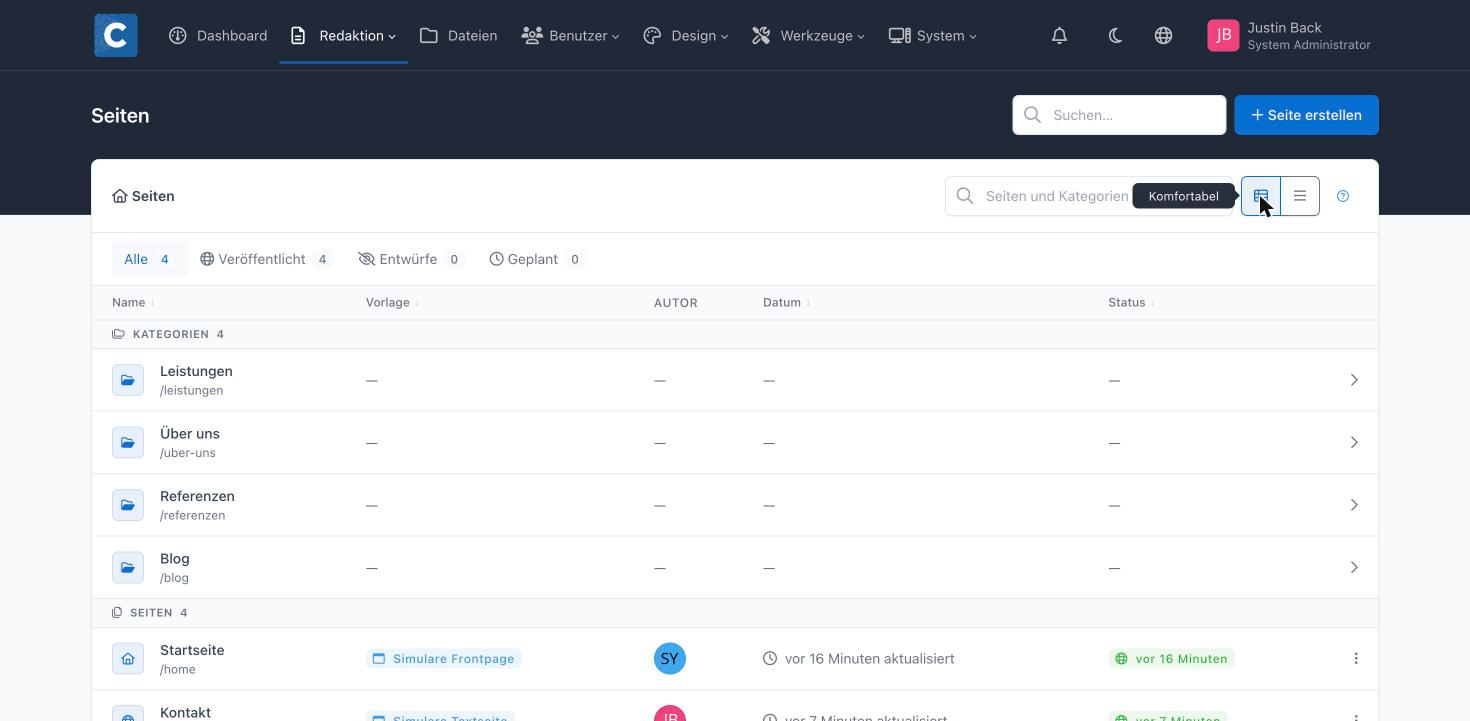Click the Dashboard gauge icon
Viewport: 1470px width, 721px height.
(178, 35)
